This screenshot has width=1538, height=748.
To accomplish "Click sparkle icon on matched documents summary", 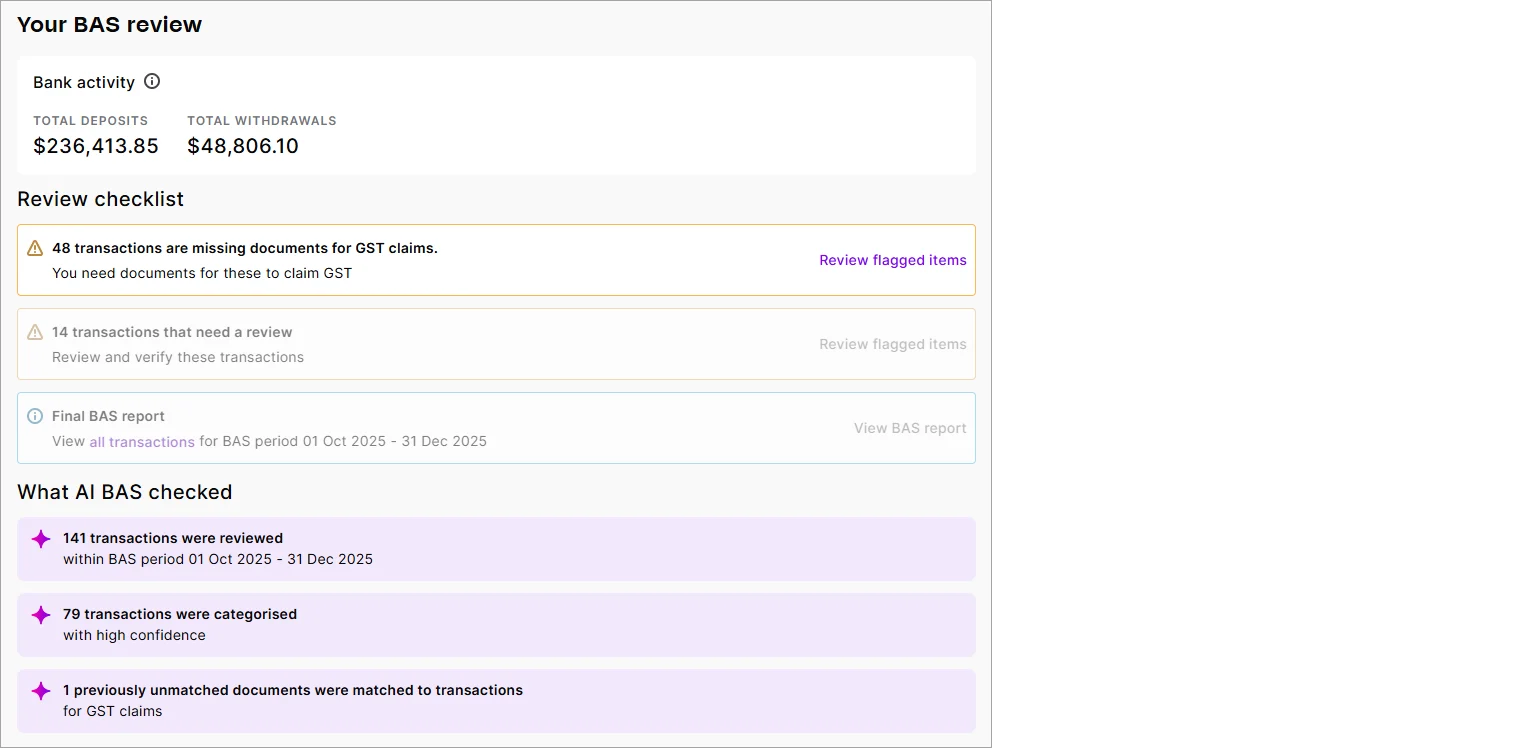I will [41, 690].
